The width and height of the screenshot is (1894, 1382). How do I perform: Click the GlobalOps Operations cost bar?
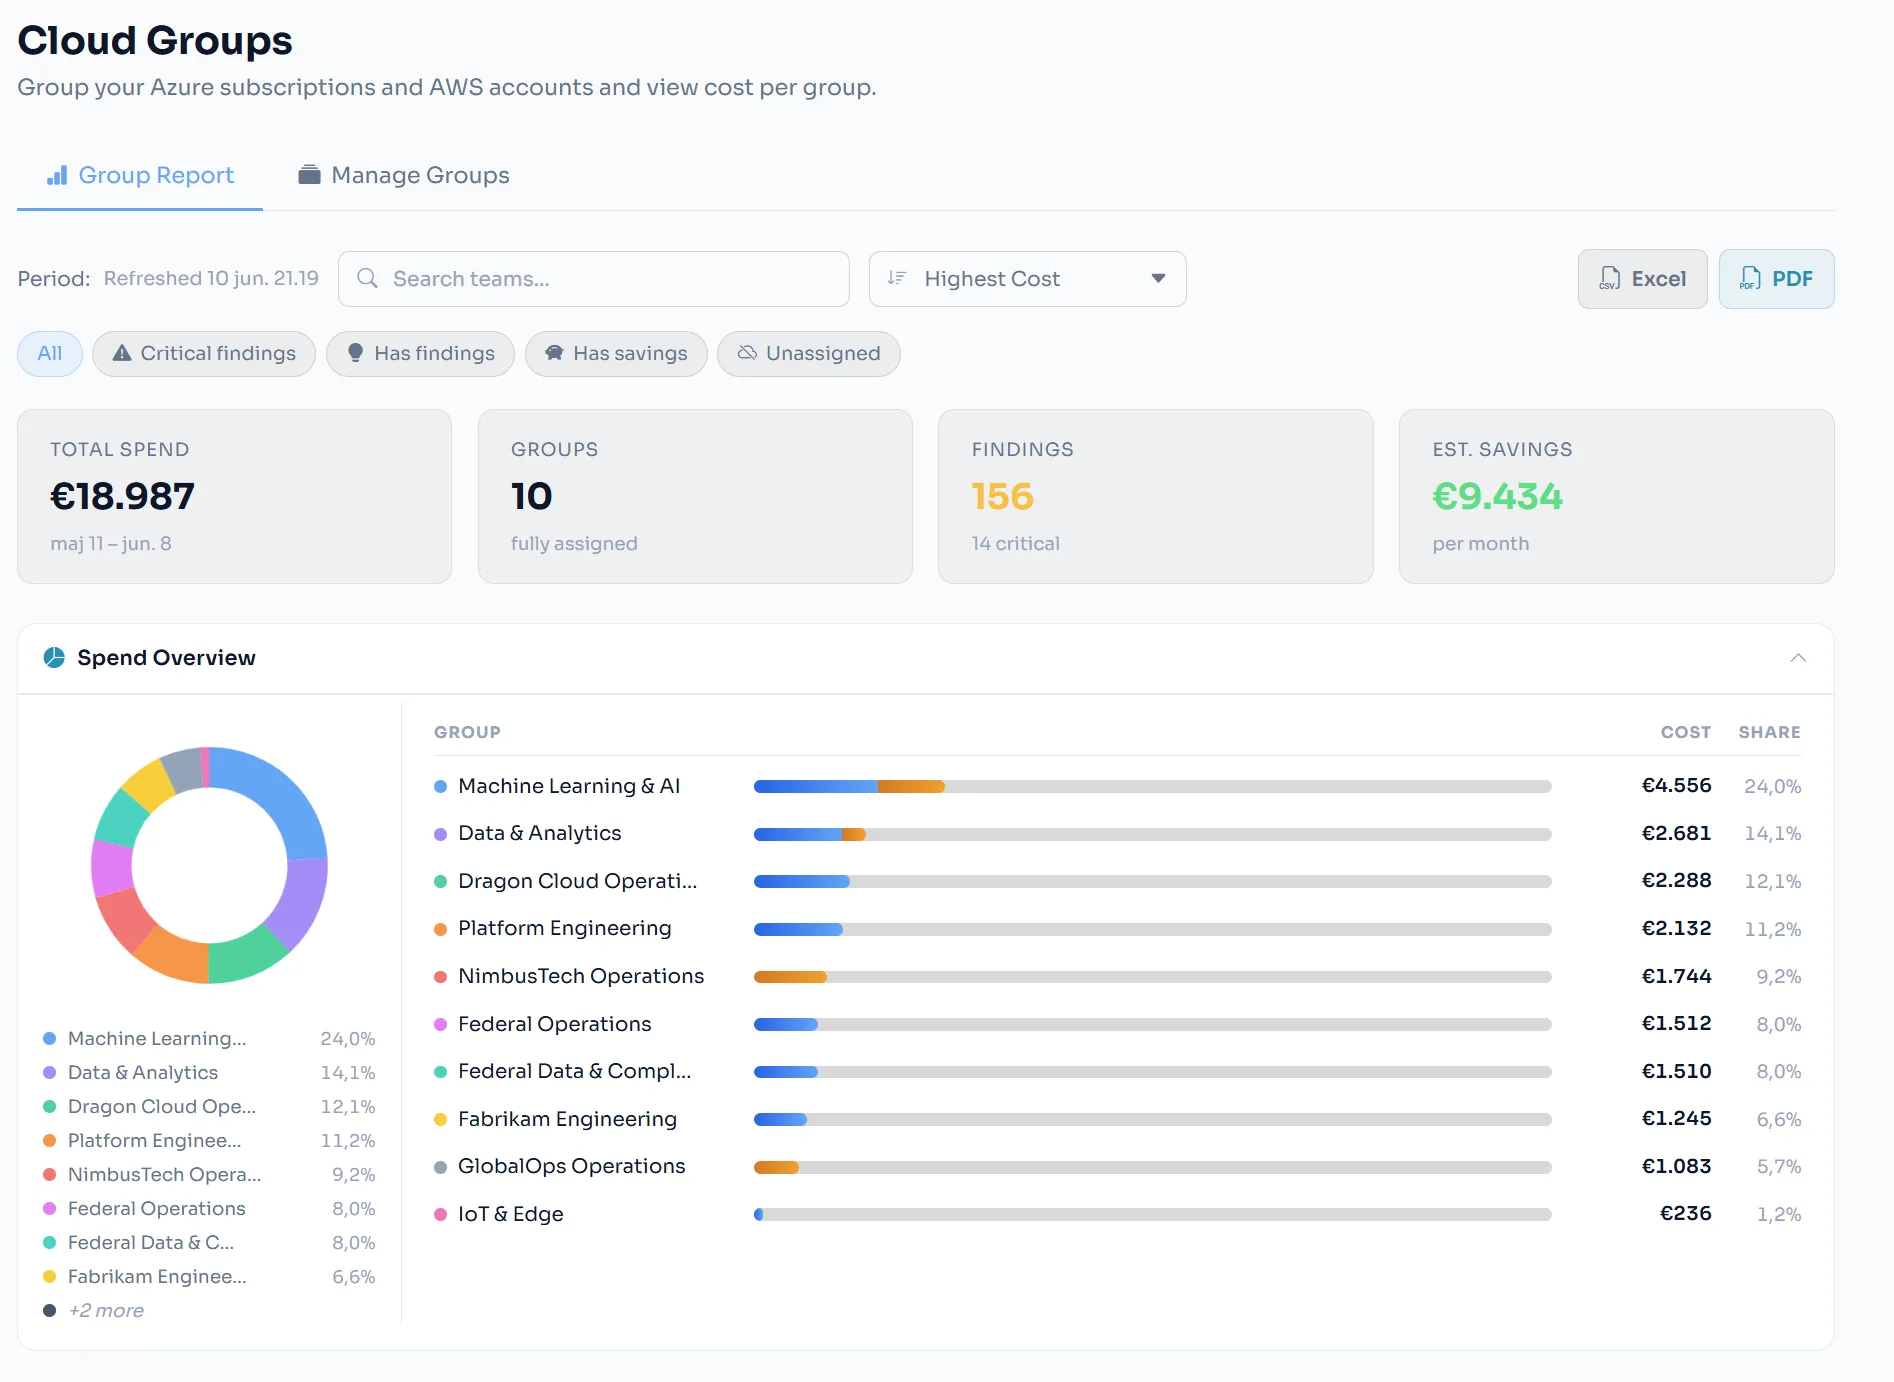[1152, 1167]
